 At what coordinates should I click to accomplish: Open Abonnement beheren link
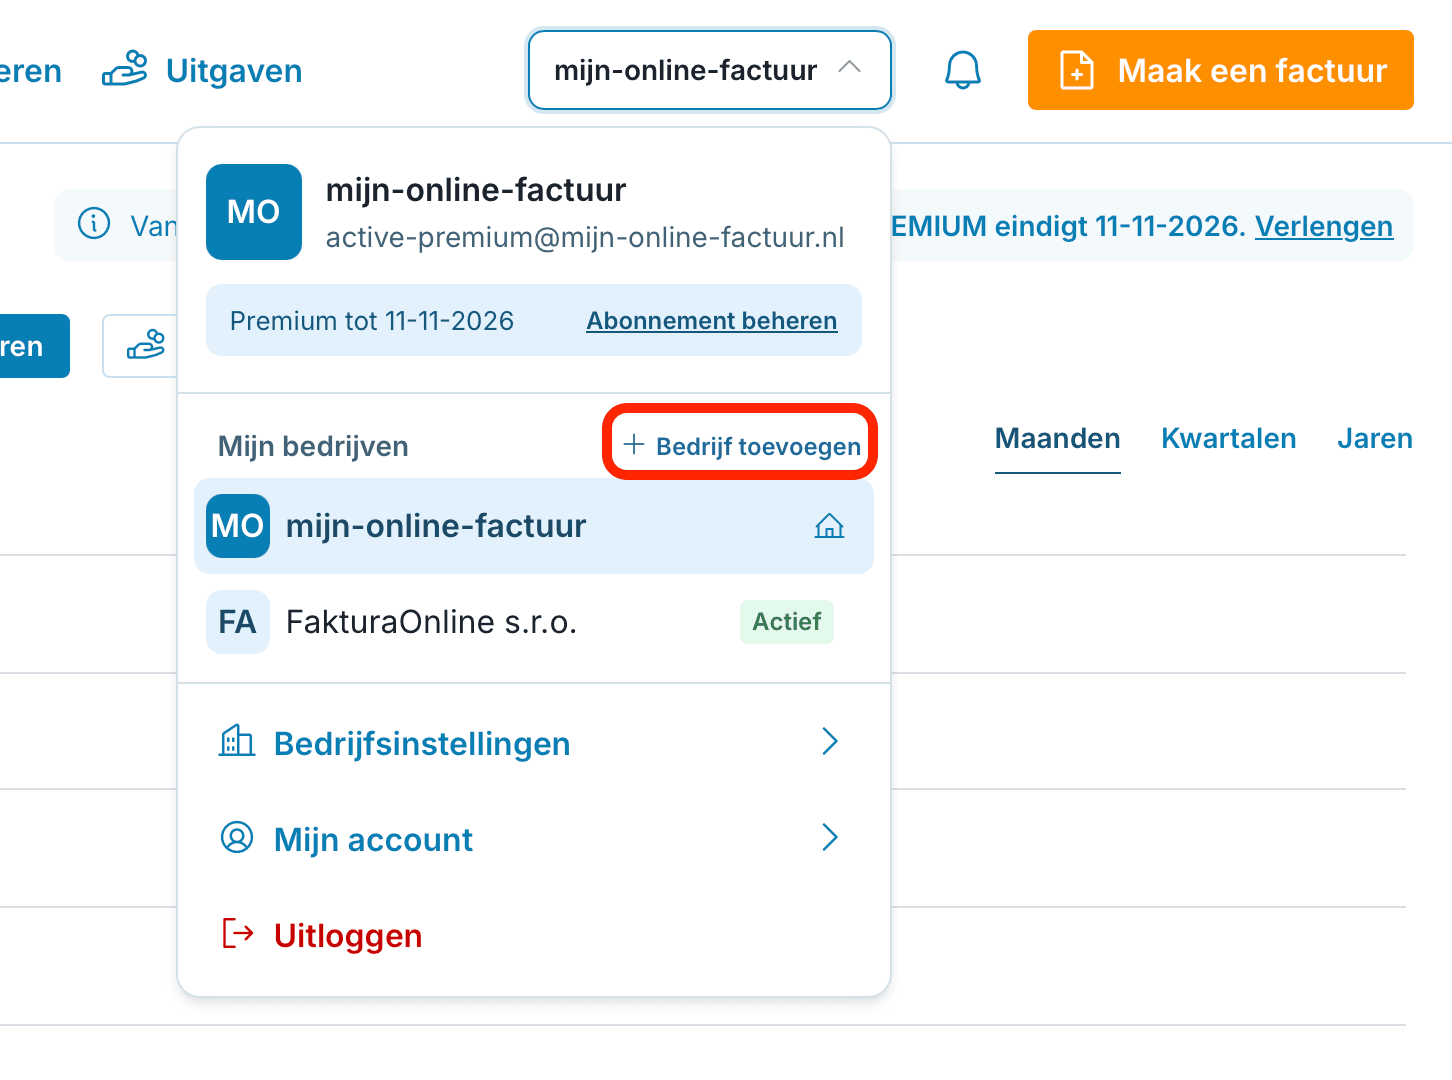[712, 321]
